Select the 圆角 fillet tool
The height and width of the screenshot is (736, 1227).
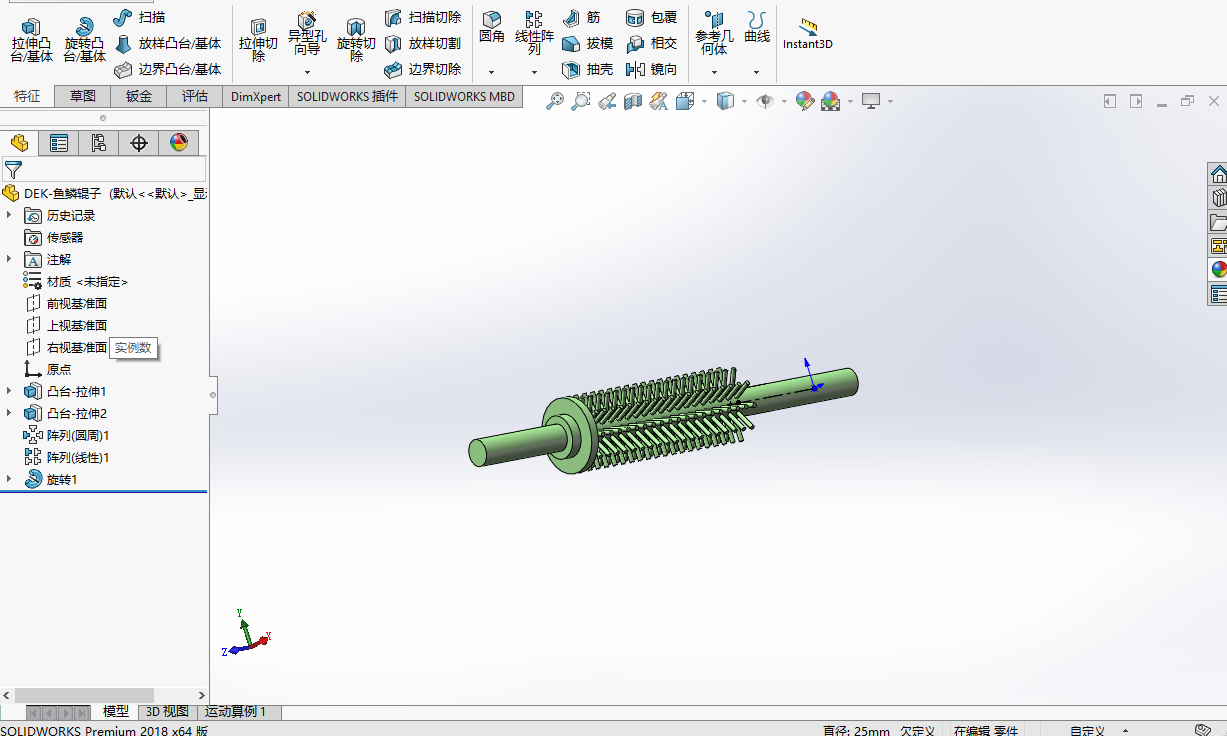[491, 28]
